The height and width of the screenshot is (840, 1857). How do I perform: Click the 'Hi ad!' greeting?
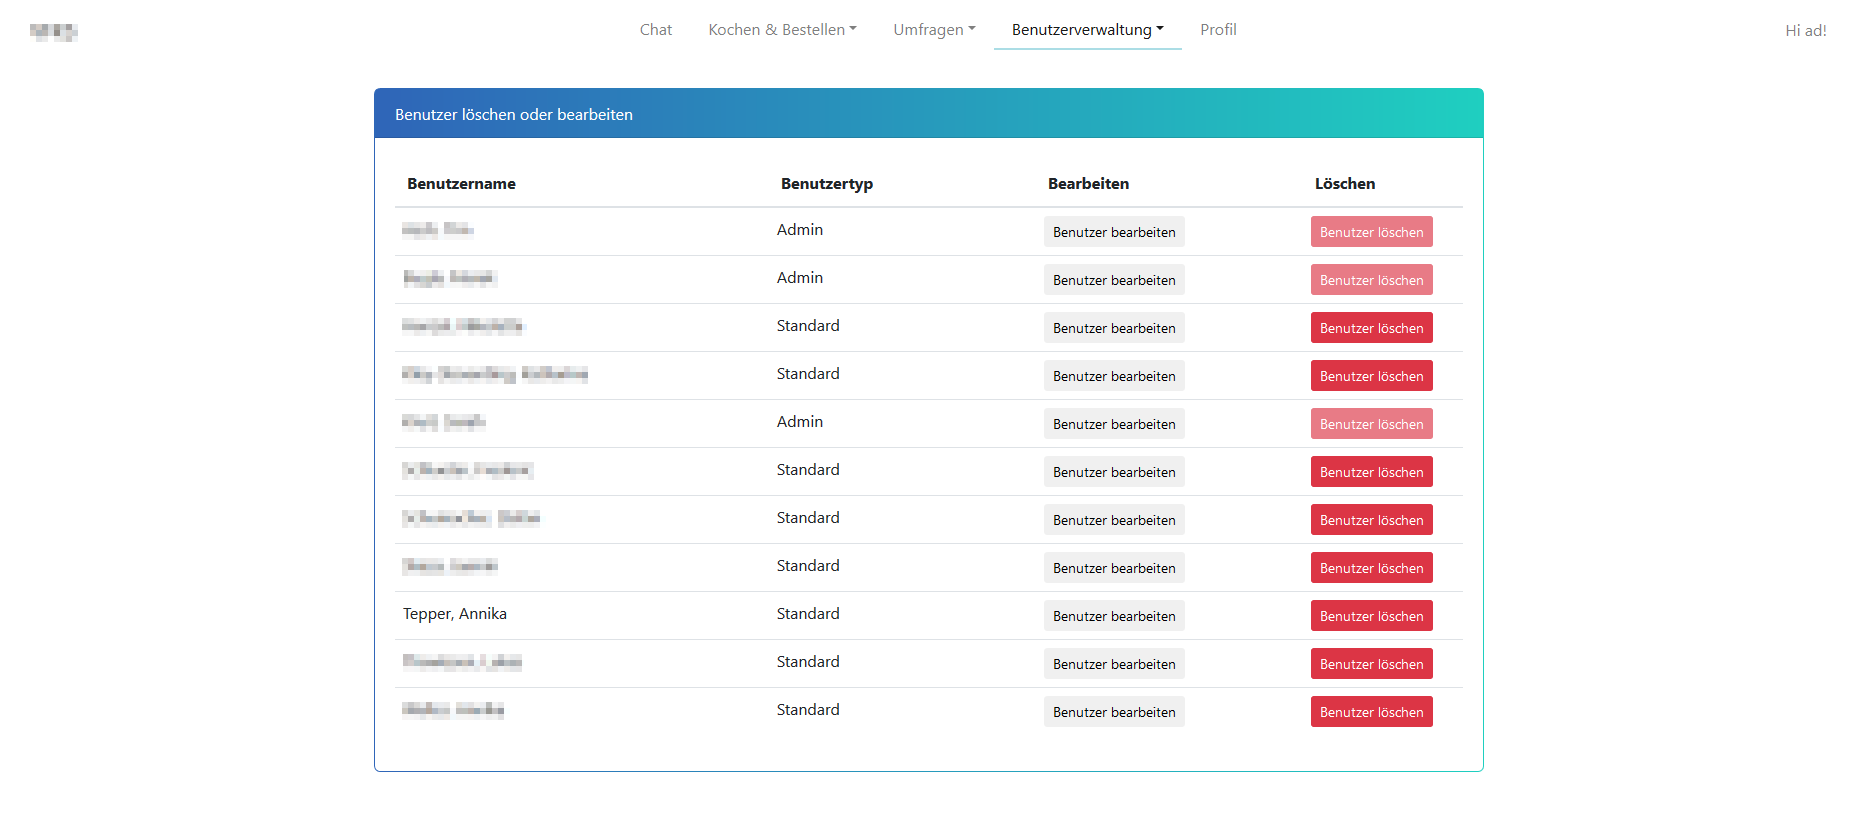[x=1805, y=31]
